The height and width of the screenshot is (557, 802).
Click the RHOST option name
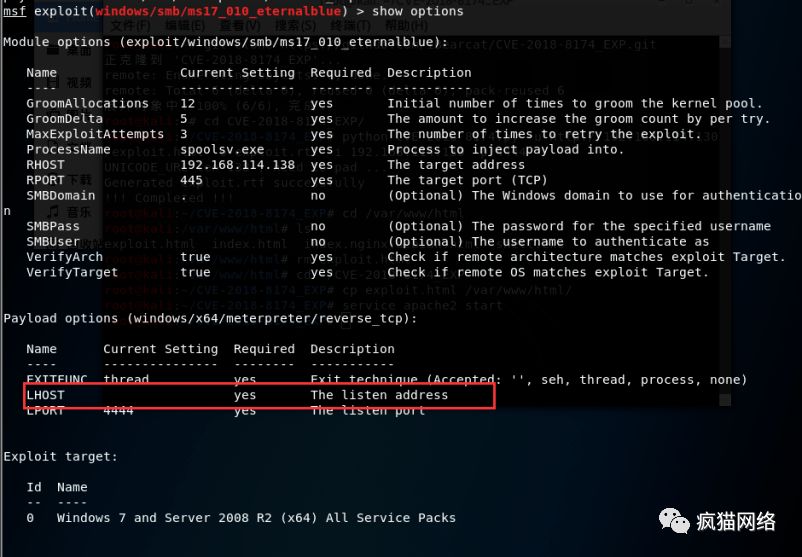click(46, 165)
